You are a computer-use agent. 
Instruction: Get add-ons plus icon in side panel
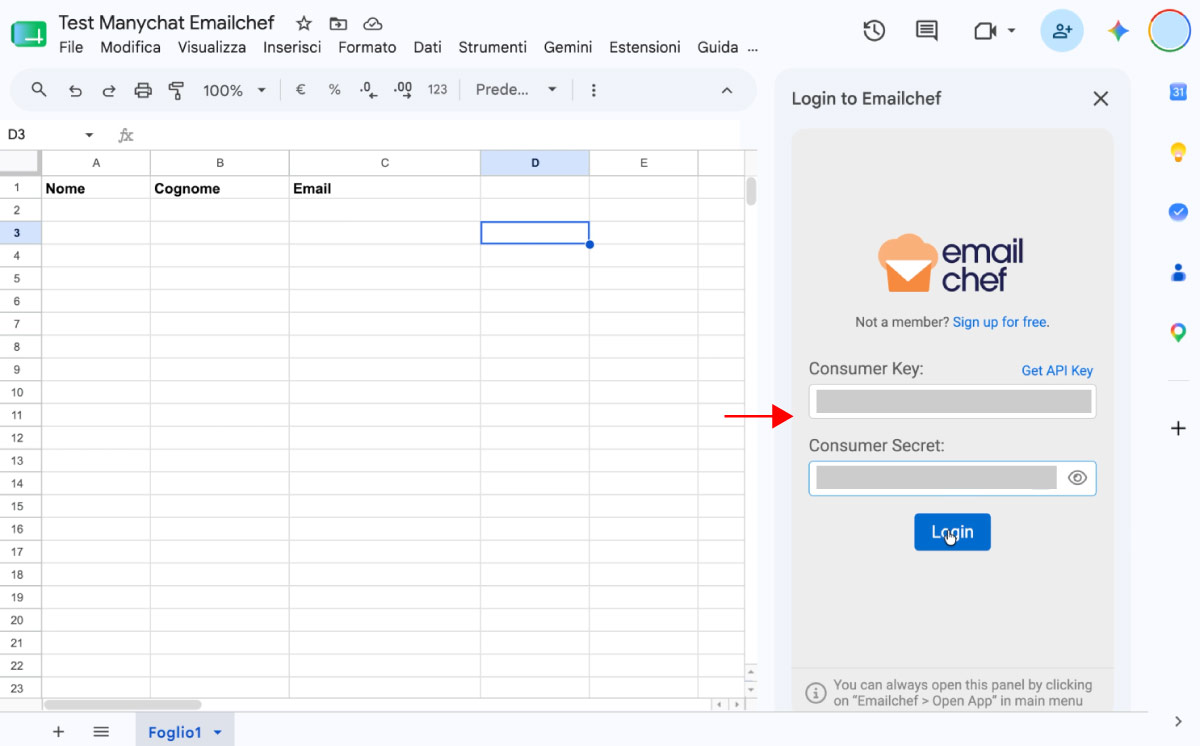point(1178,428)
